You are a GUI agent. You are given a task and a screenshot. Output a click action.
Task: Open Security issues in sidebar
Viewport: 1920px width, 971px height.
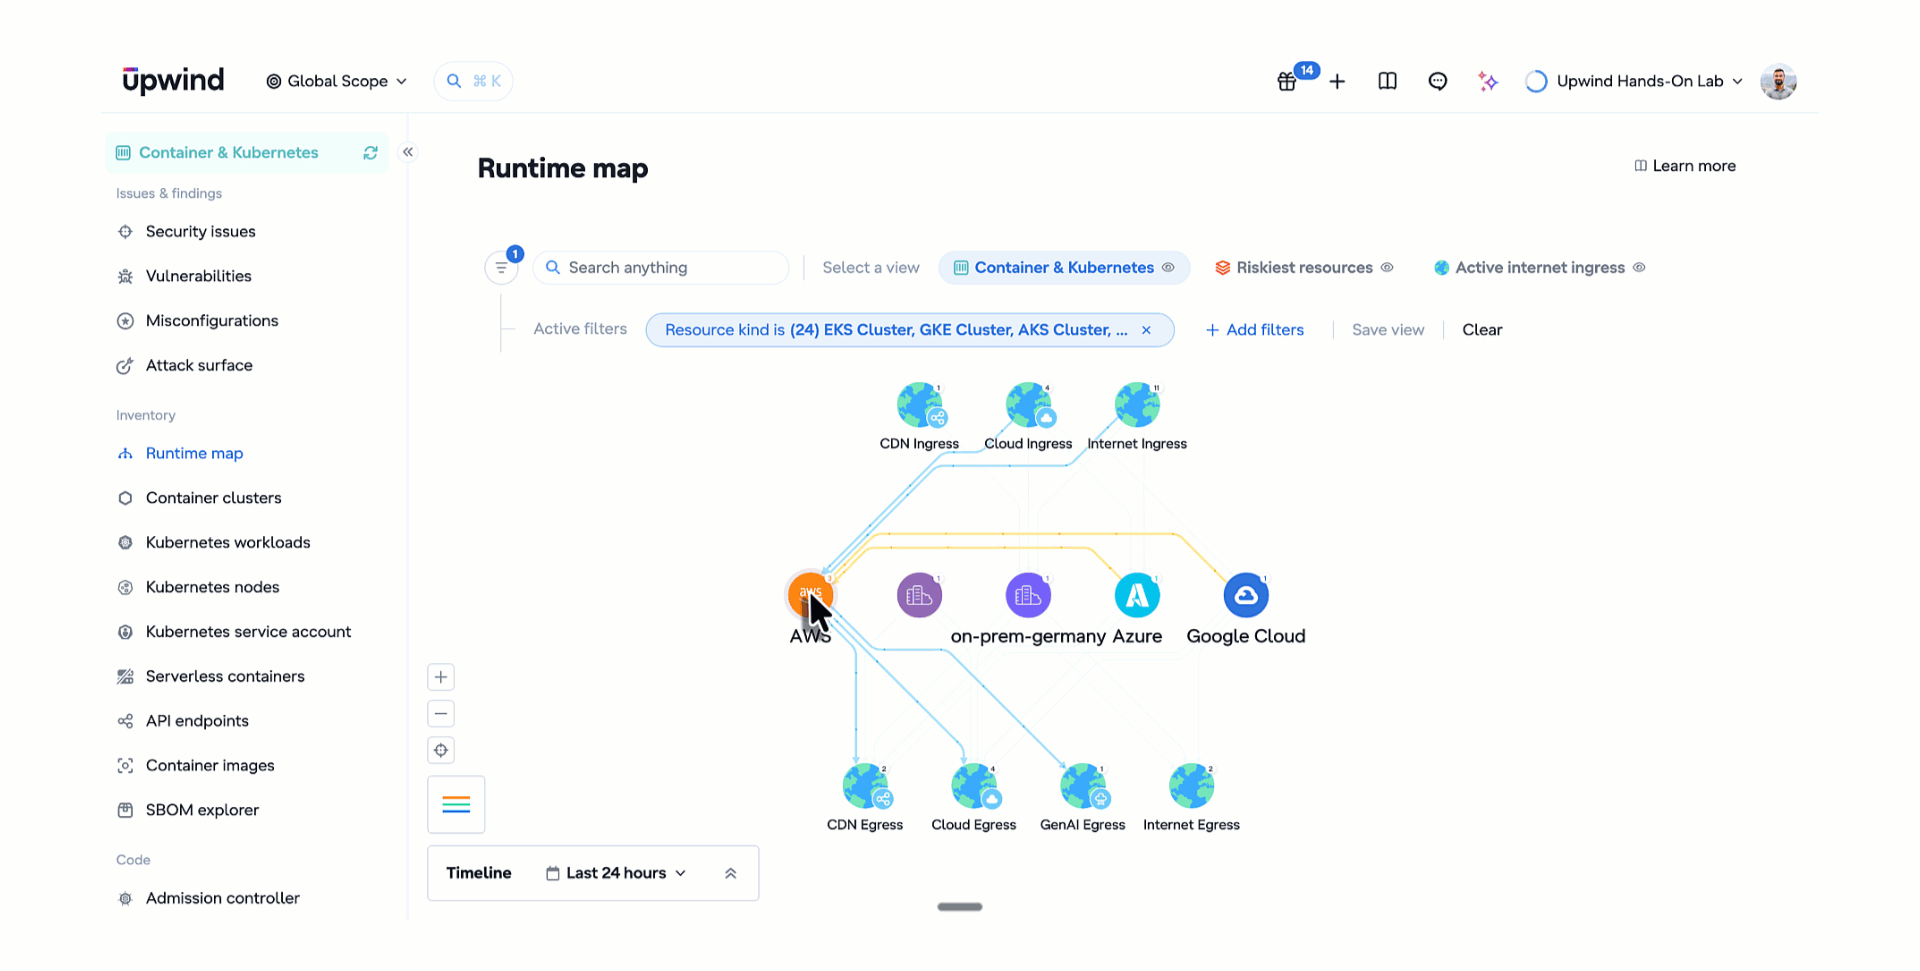[201, 232]
